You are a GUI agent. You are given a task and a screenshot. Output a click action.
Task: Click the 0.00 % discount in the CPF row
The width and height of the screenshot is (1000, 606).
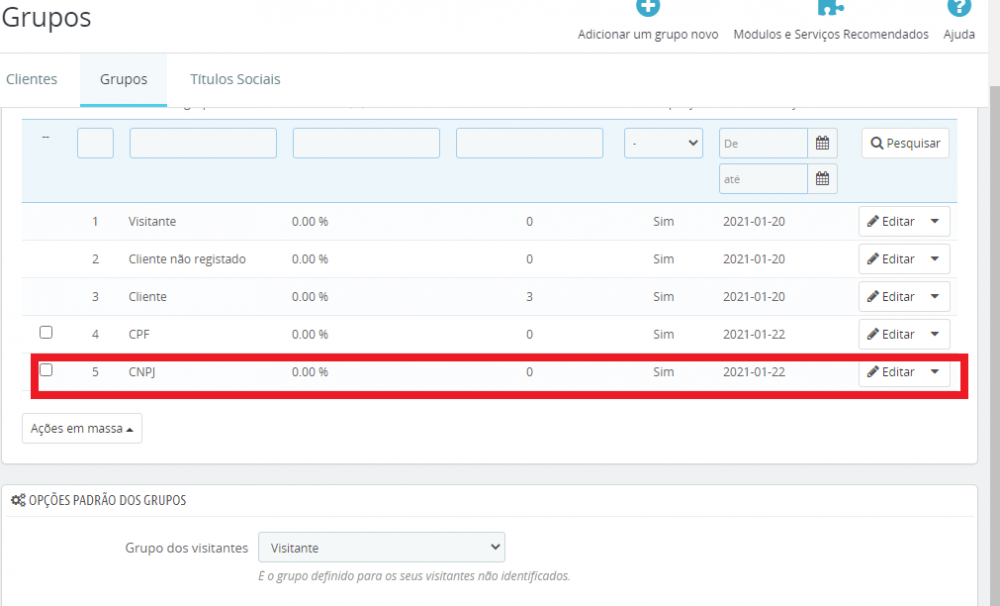[310, 334]
